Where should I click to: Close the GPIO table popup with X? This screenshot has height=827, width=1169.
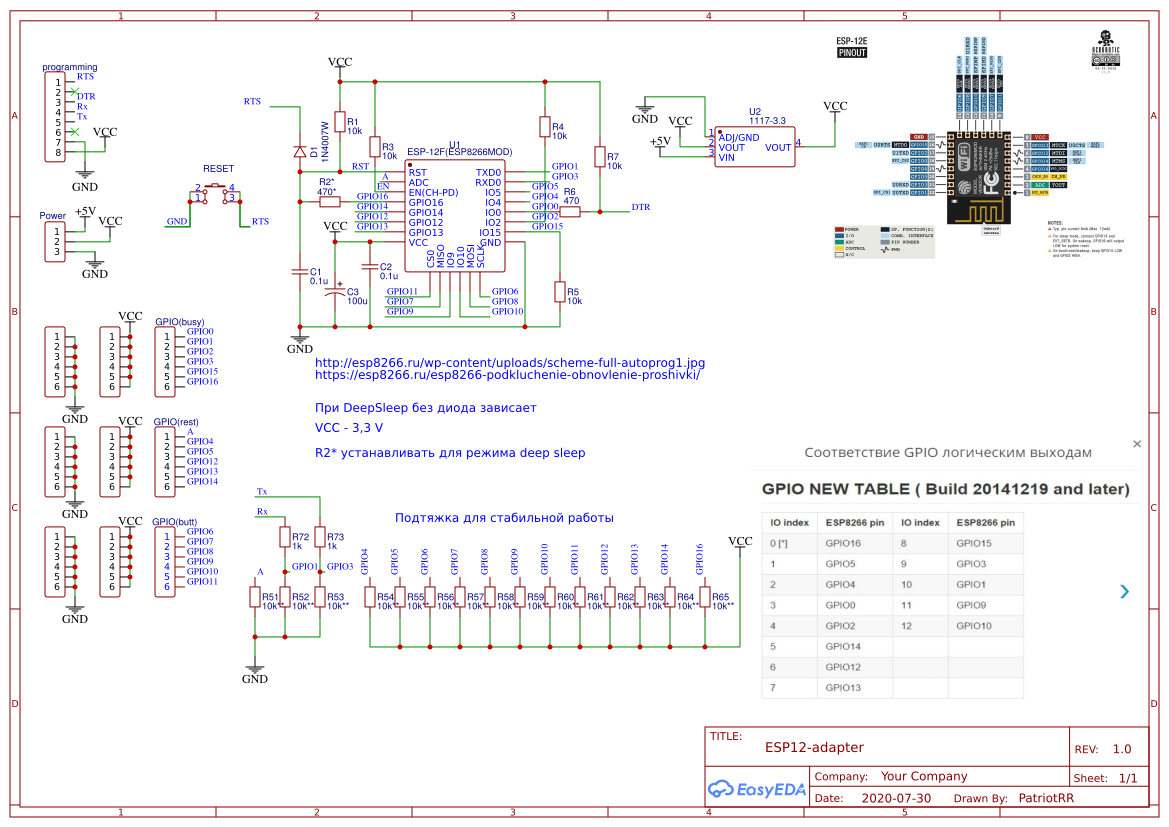[x=1136, y=443]
